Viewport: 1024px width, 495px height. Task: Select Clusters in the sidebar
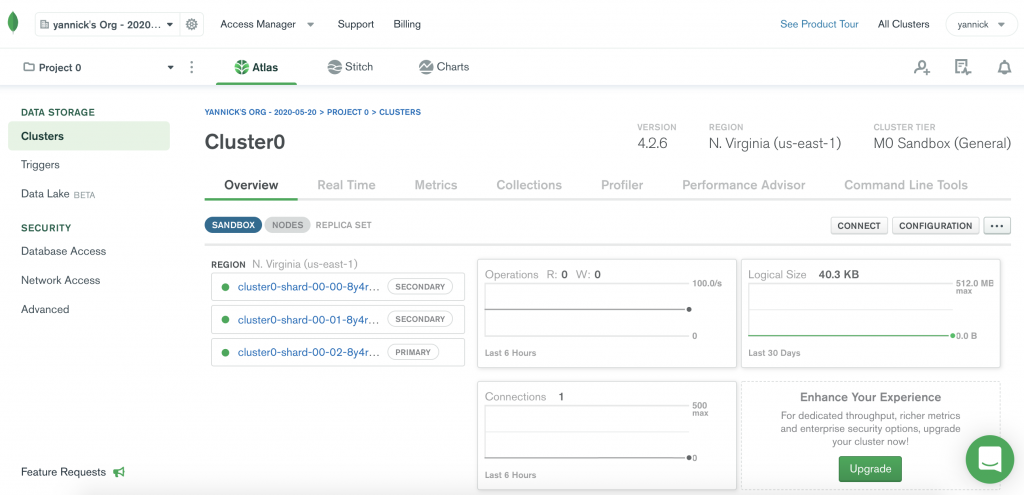coord(89,136)
